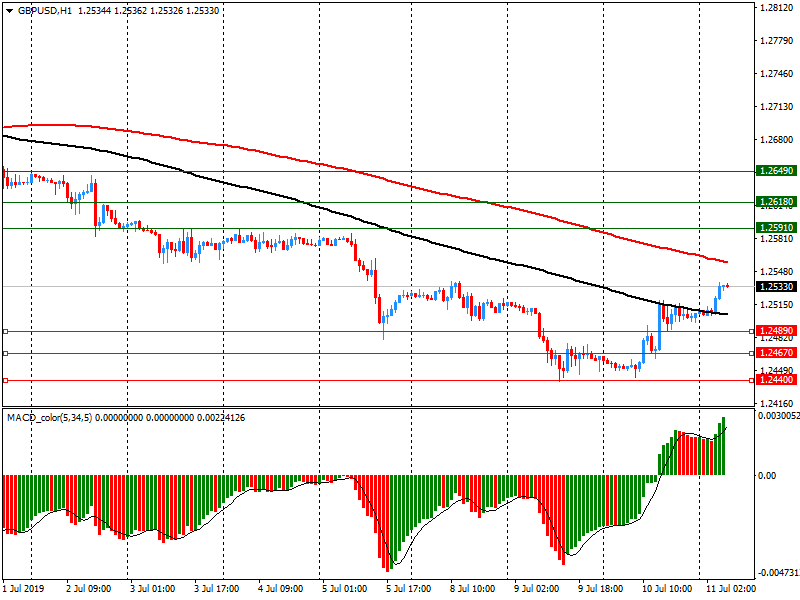
Task: Click the 5 Jul 01:00 time label
Action: 344,589
